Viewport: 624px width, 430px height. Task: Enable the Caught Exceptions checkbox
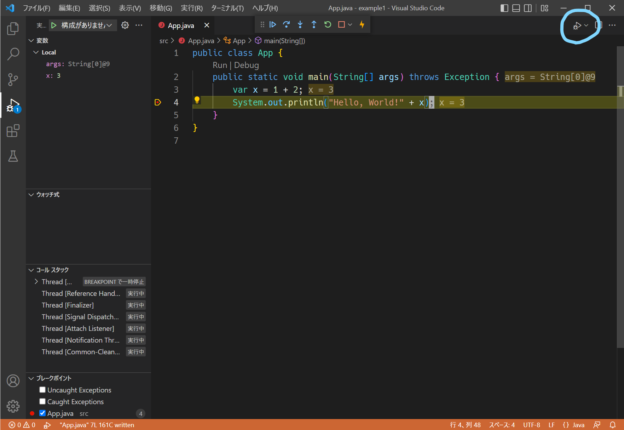[43, 401]
